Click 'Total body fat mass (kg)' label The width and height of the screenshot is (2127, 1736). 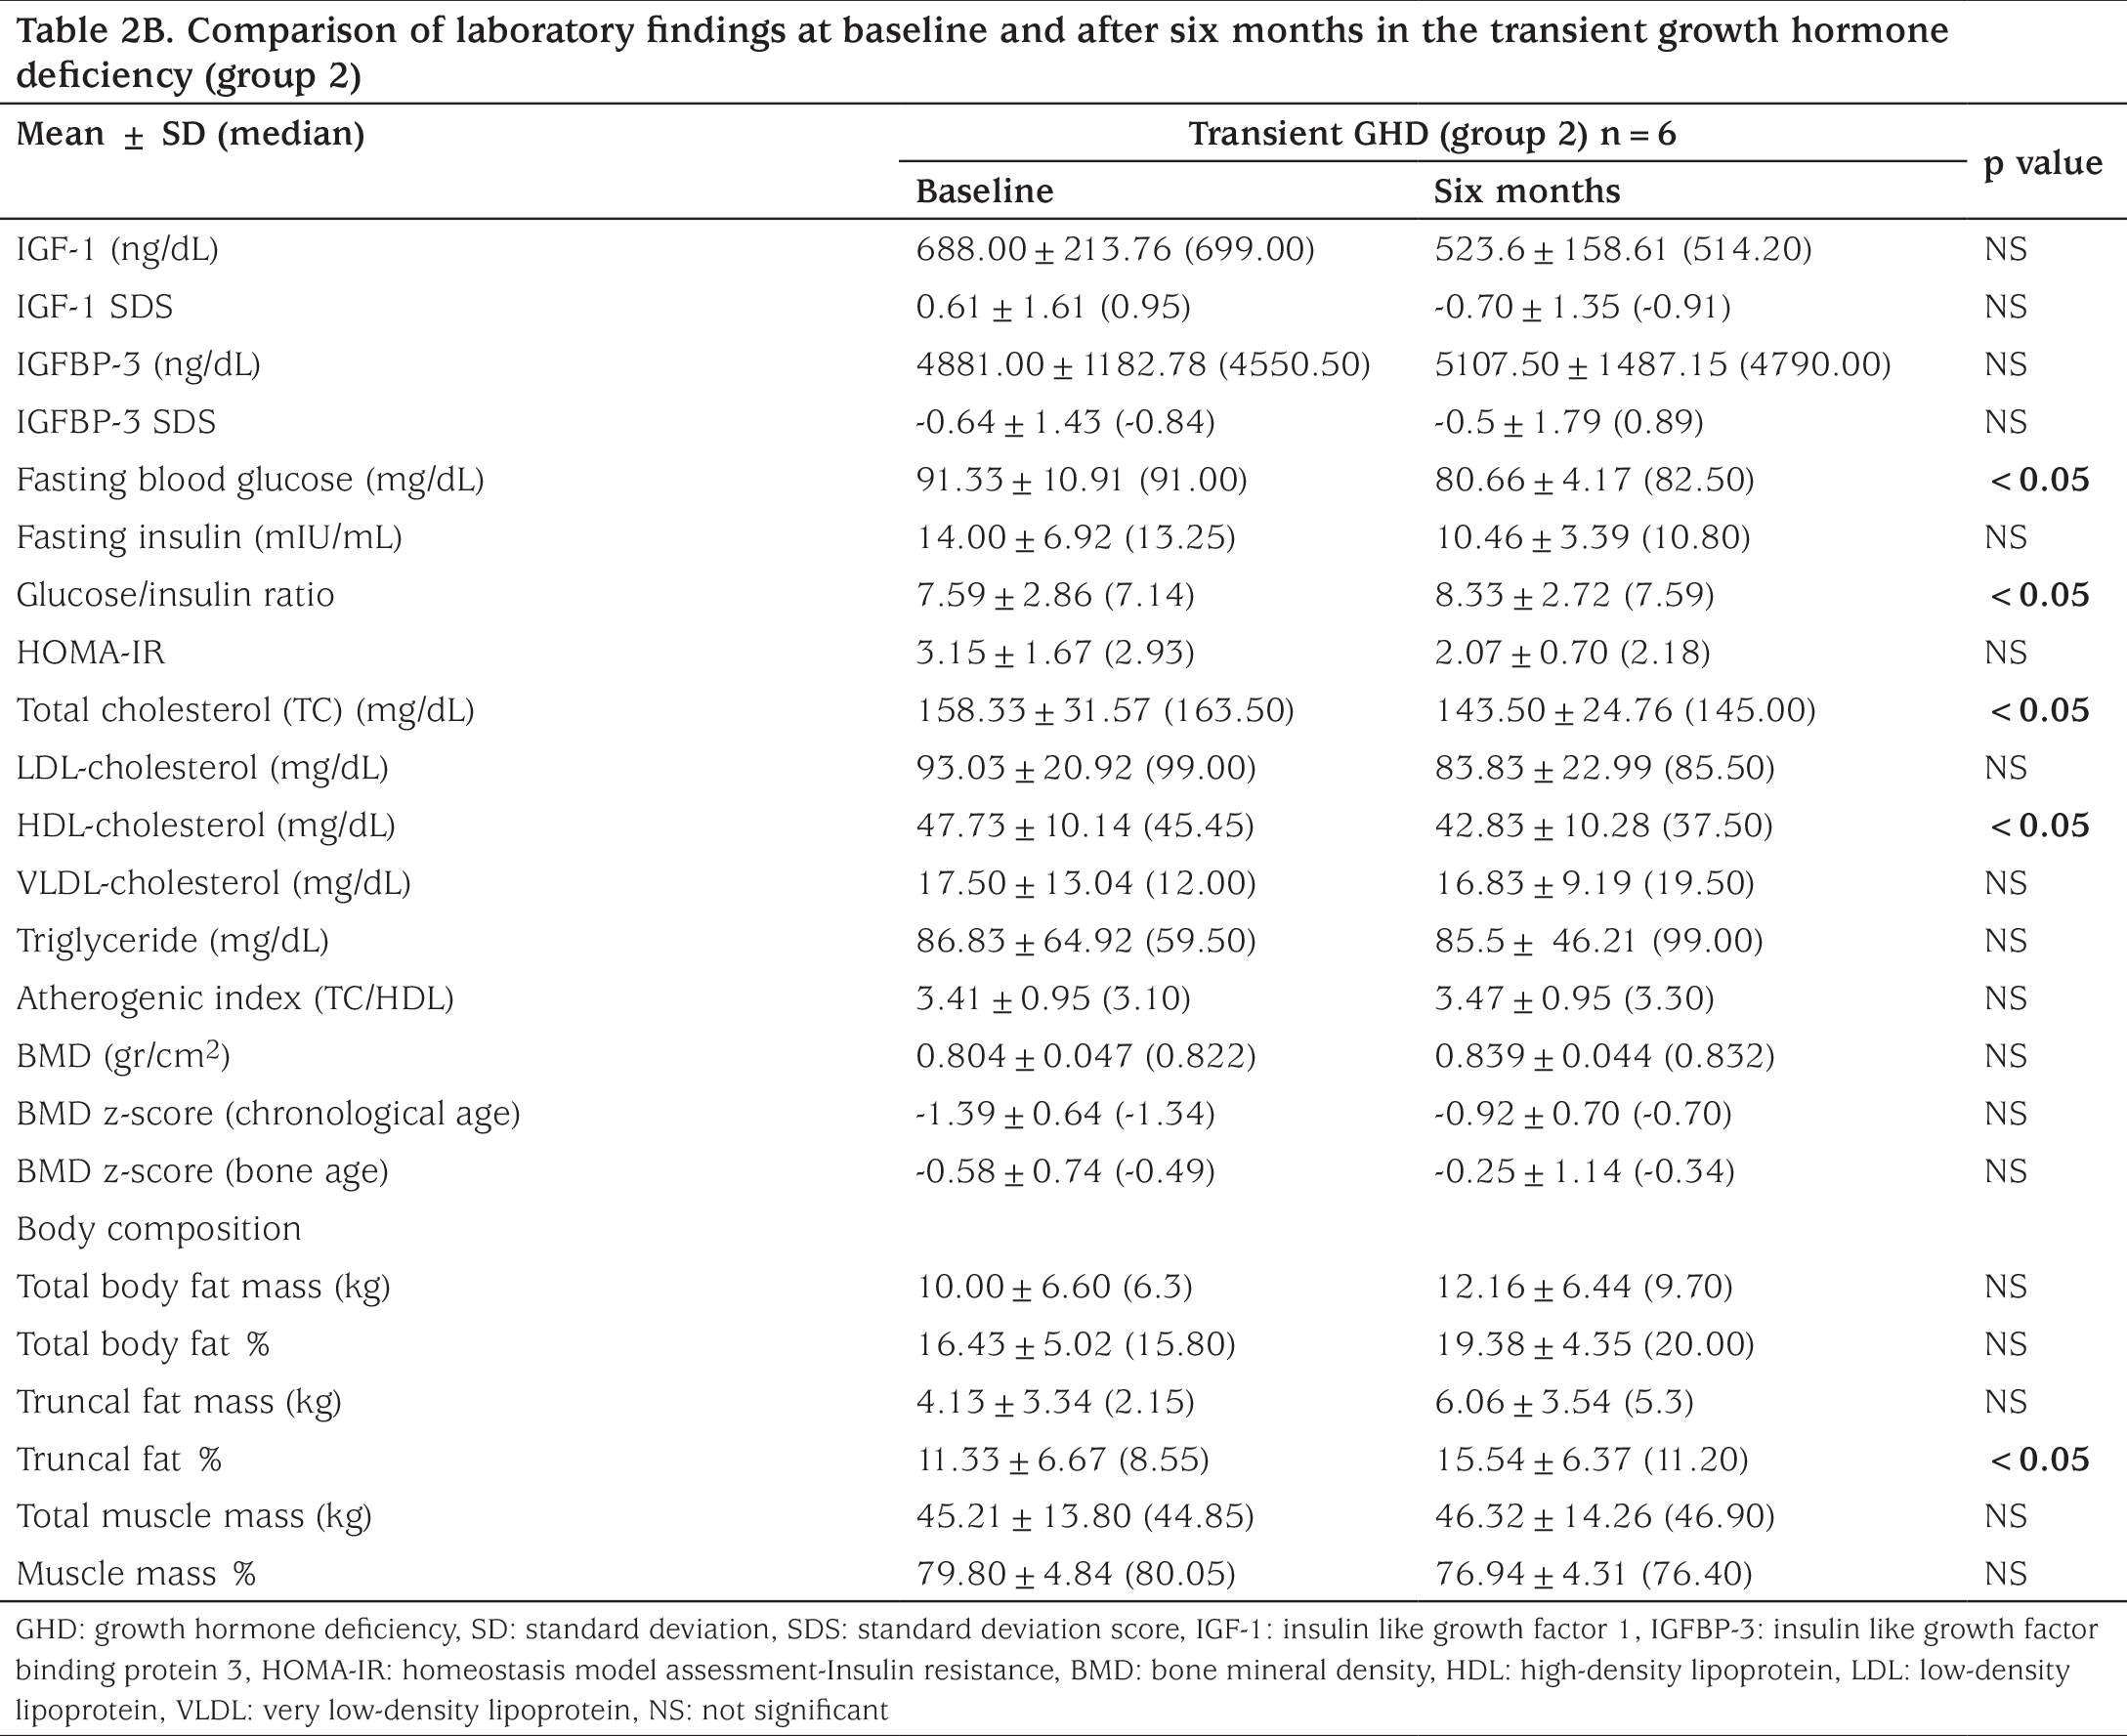tap(203, 1286)
